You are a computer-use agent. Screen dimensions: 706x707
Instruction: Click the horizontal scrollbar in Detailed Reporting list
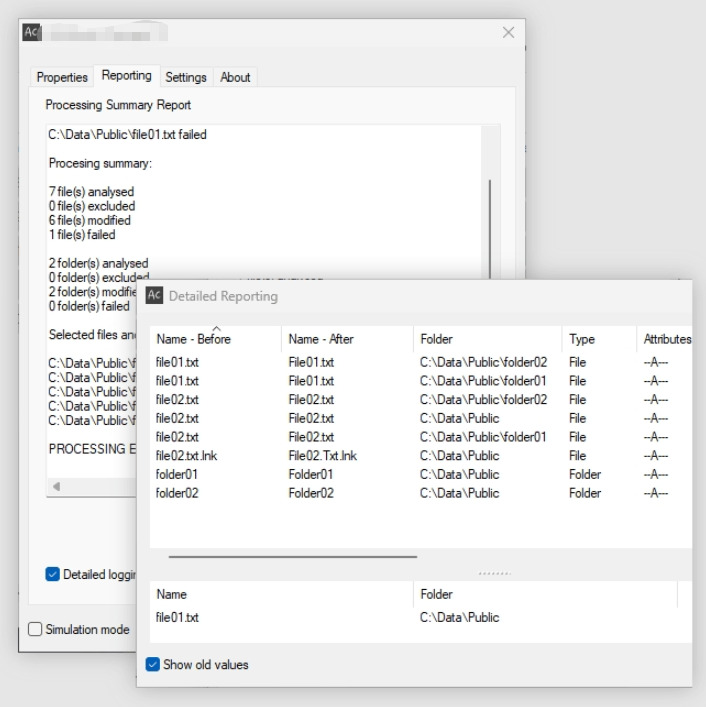[x=293, y=557]
